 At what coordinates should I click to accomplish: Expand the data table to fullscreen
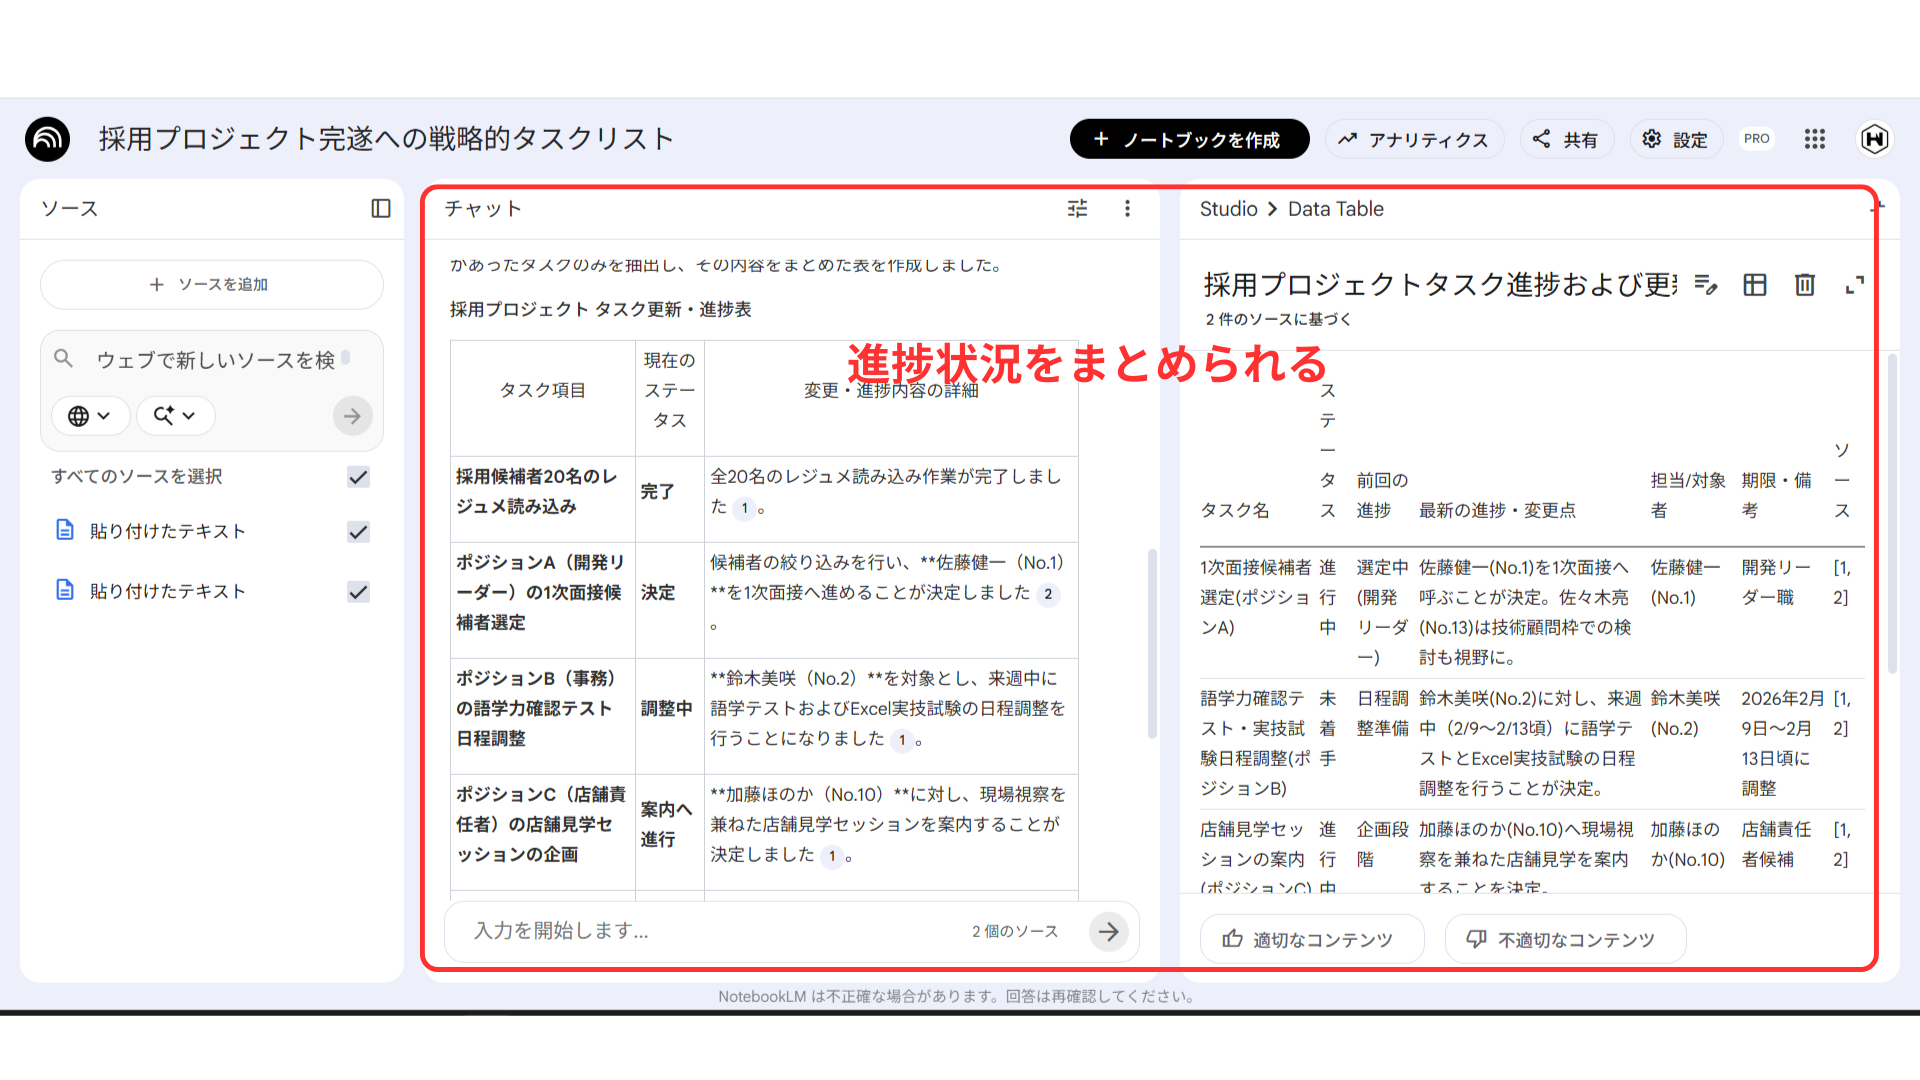pos(1856,286)
